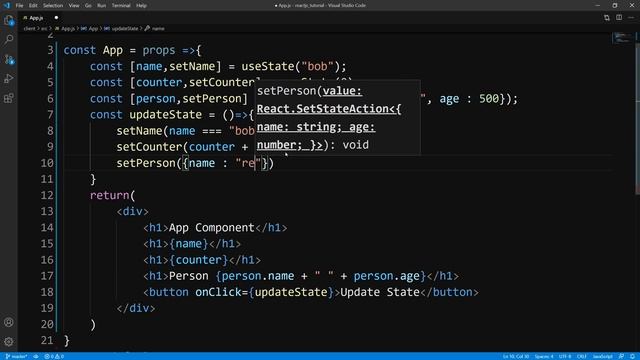Image resolution: width=640 pixels, height=360 pixels.
Task: Click closing </div> tag on line 19
Action: [x=136, y=308]
